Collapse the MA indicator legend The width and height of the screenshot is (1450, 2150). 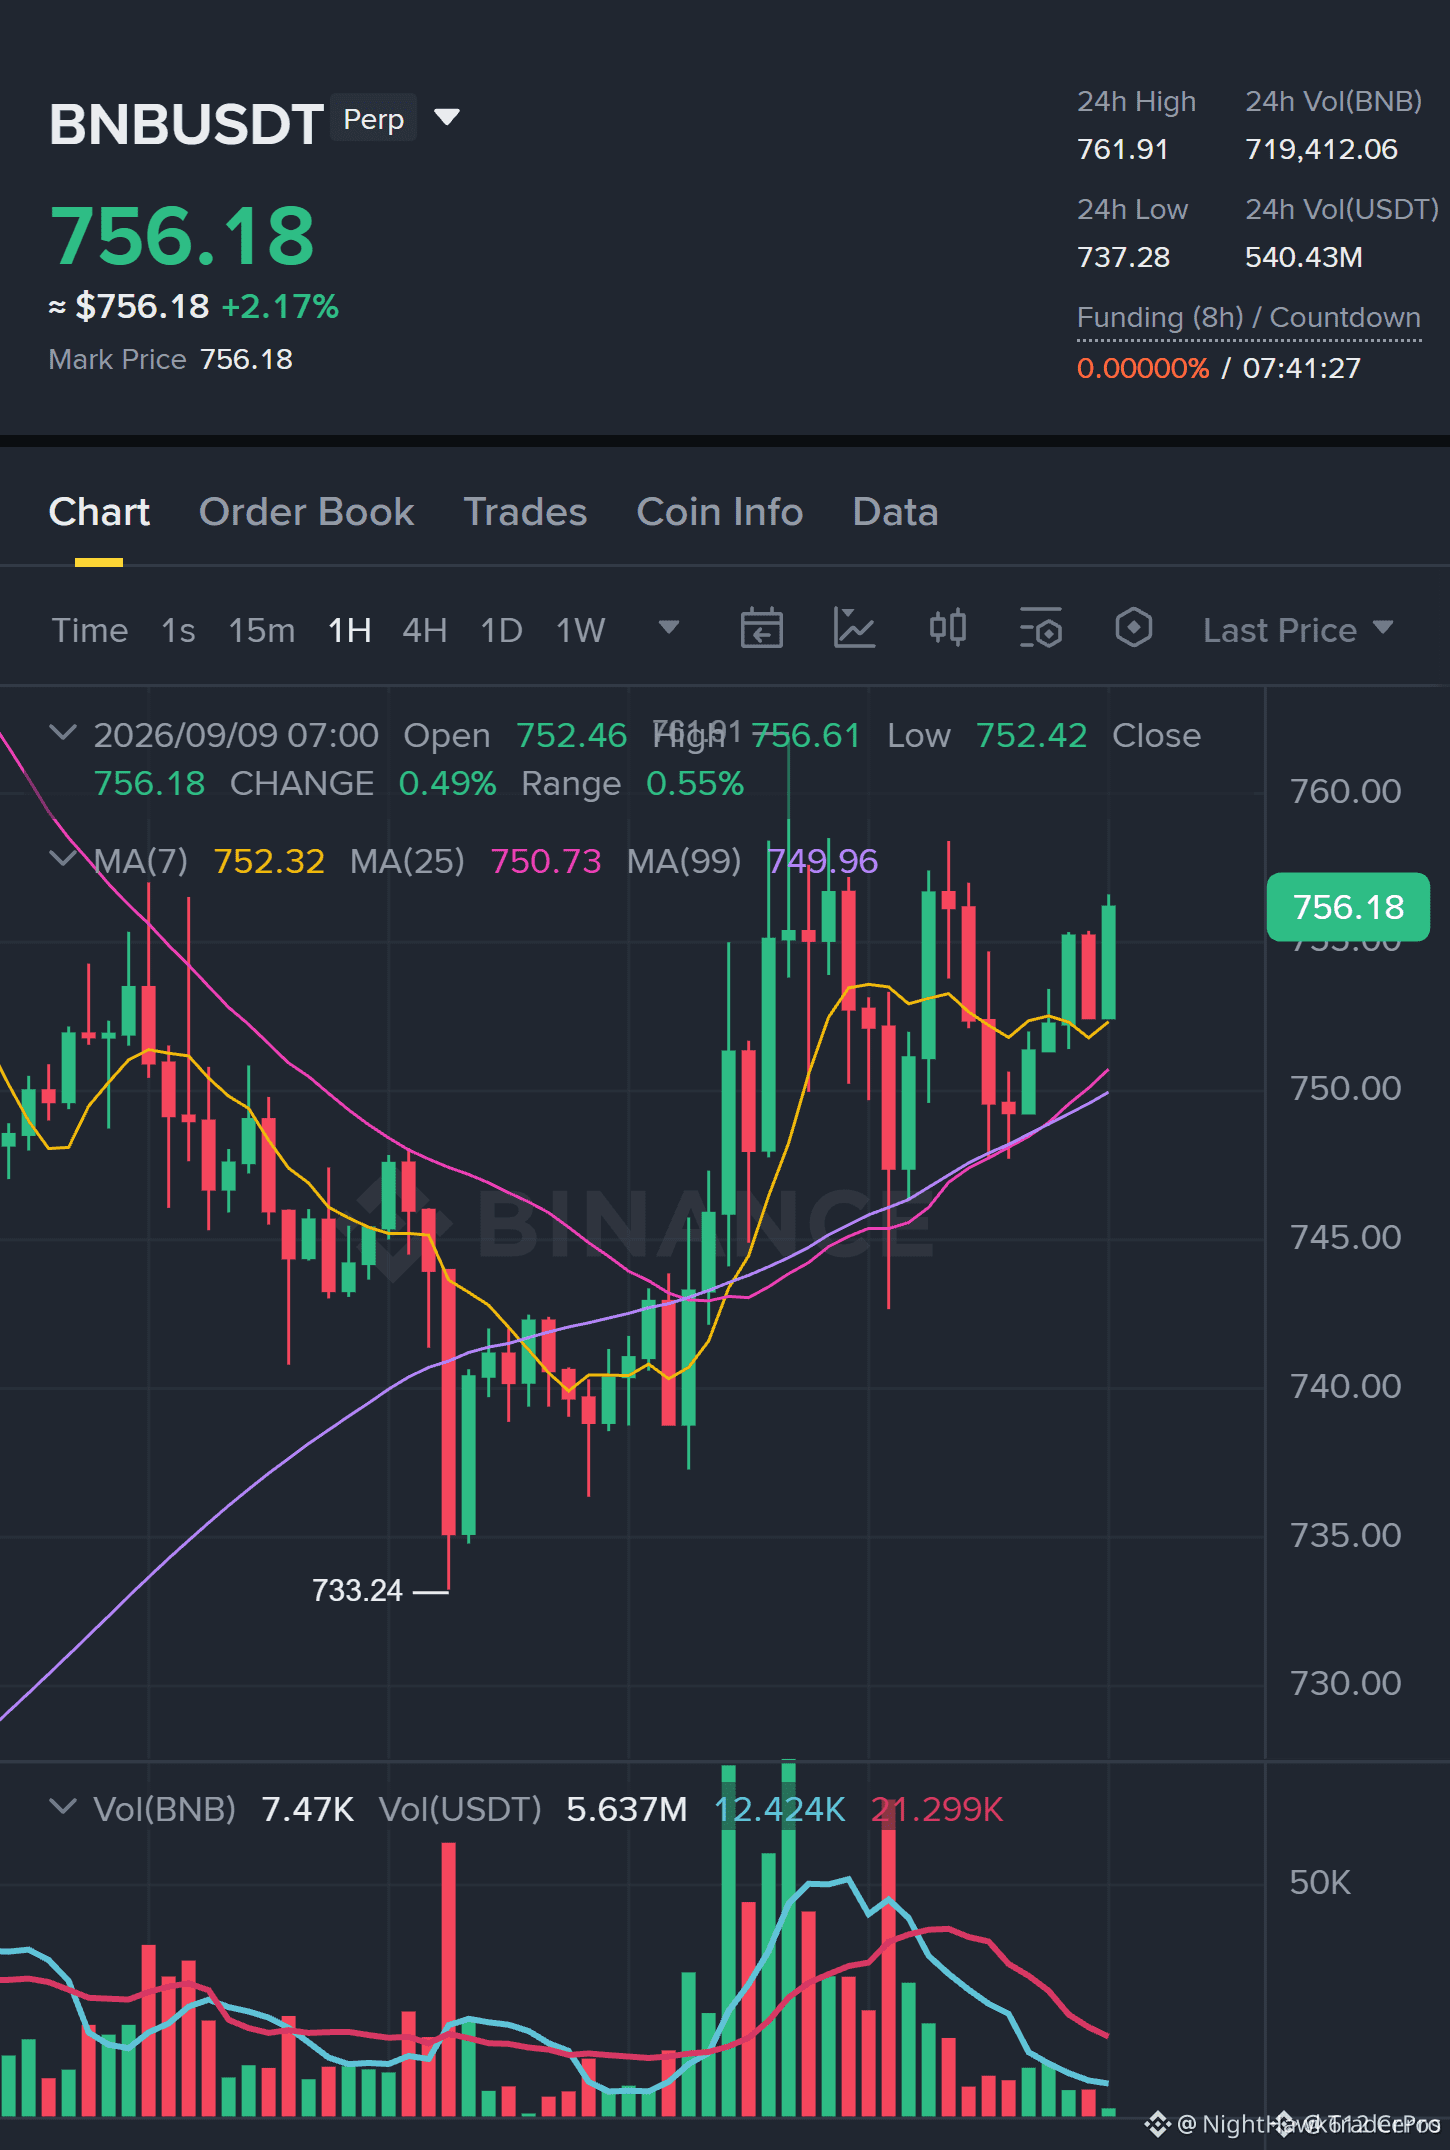click(x=62, y=859)
